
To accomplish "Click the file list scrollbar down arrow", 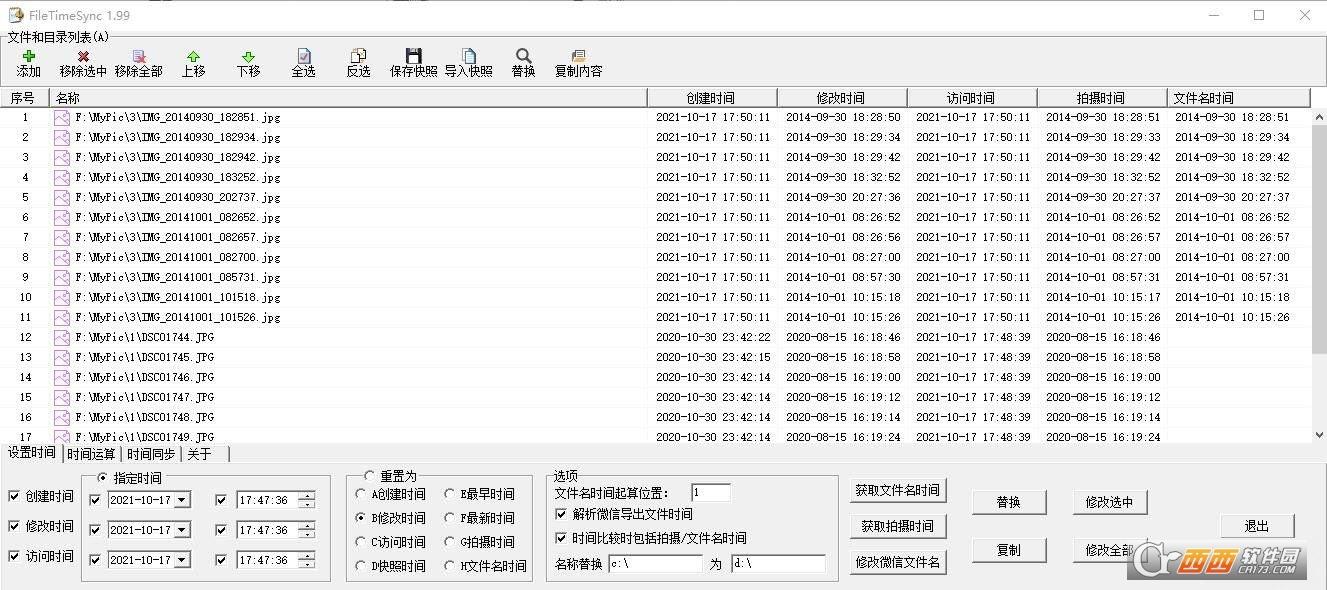I will point(1319,435).
